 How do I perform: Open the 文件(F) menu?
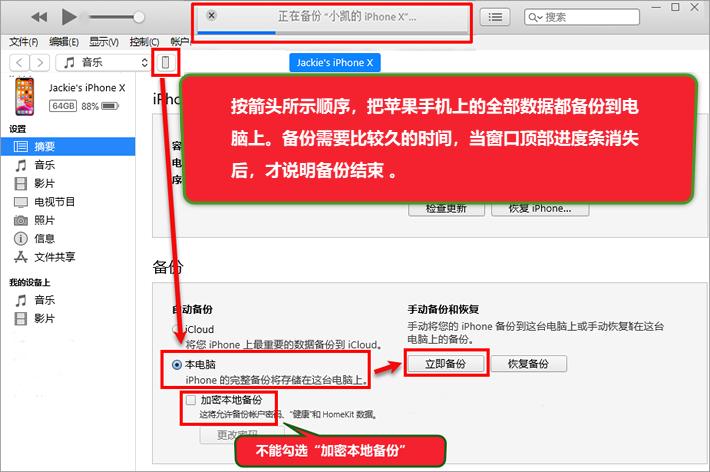tap(23, 42)
